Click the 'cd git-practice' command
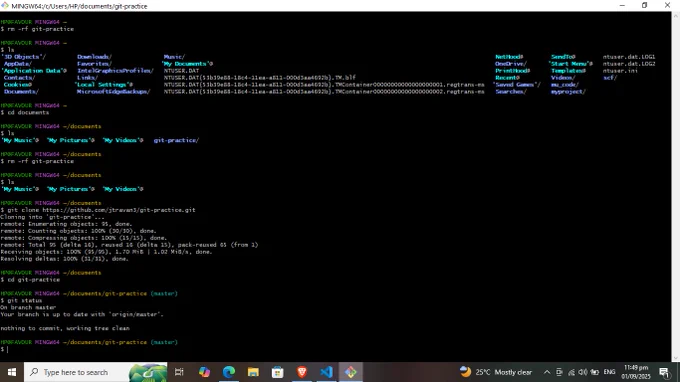 pos(34,280)
